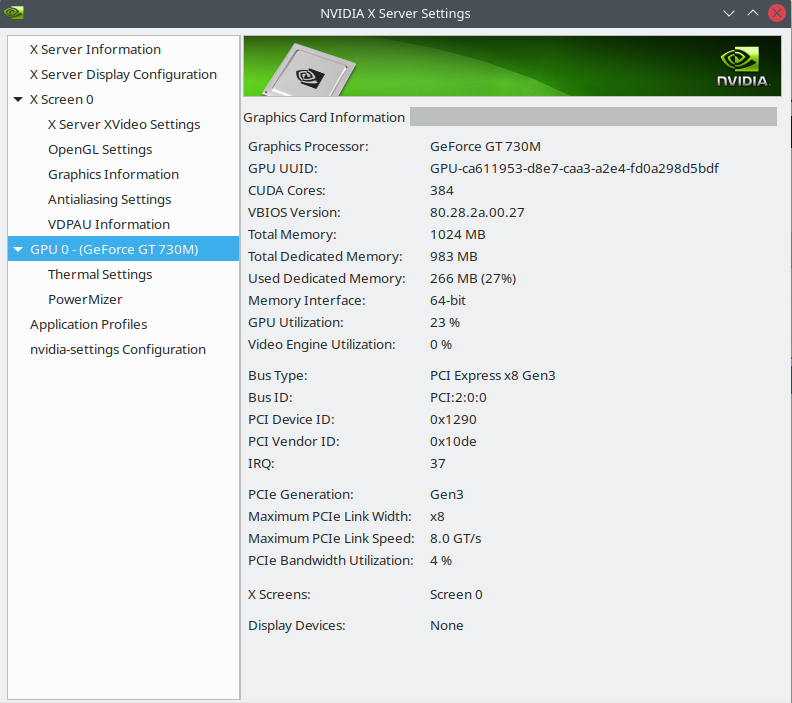The height and width of the screenshot is (703, 792).
Task: Click PCIe Bandwidth Utilization value 4 %
Action: click(441, 561)
